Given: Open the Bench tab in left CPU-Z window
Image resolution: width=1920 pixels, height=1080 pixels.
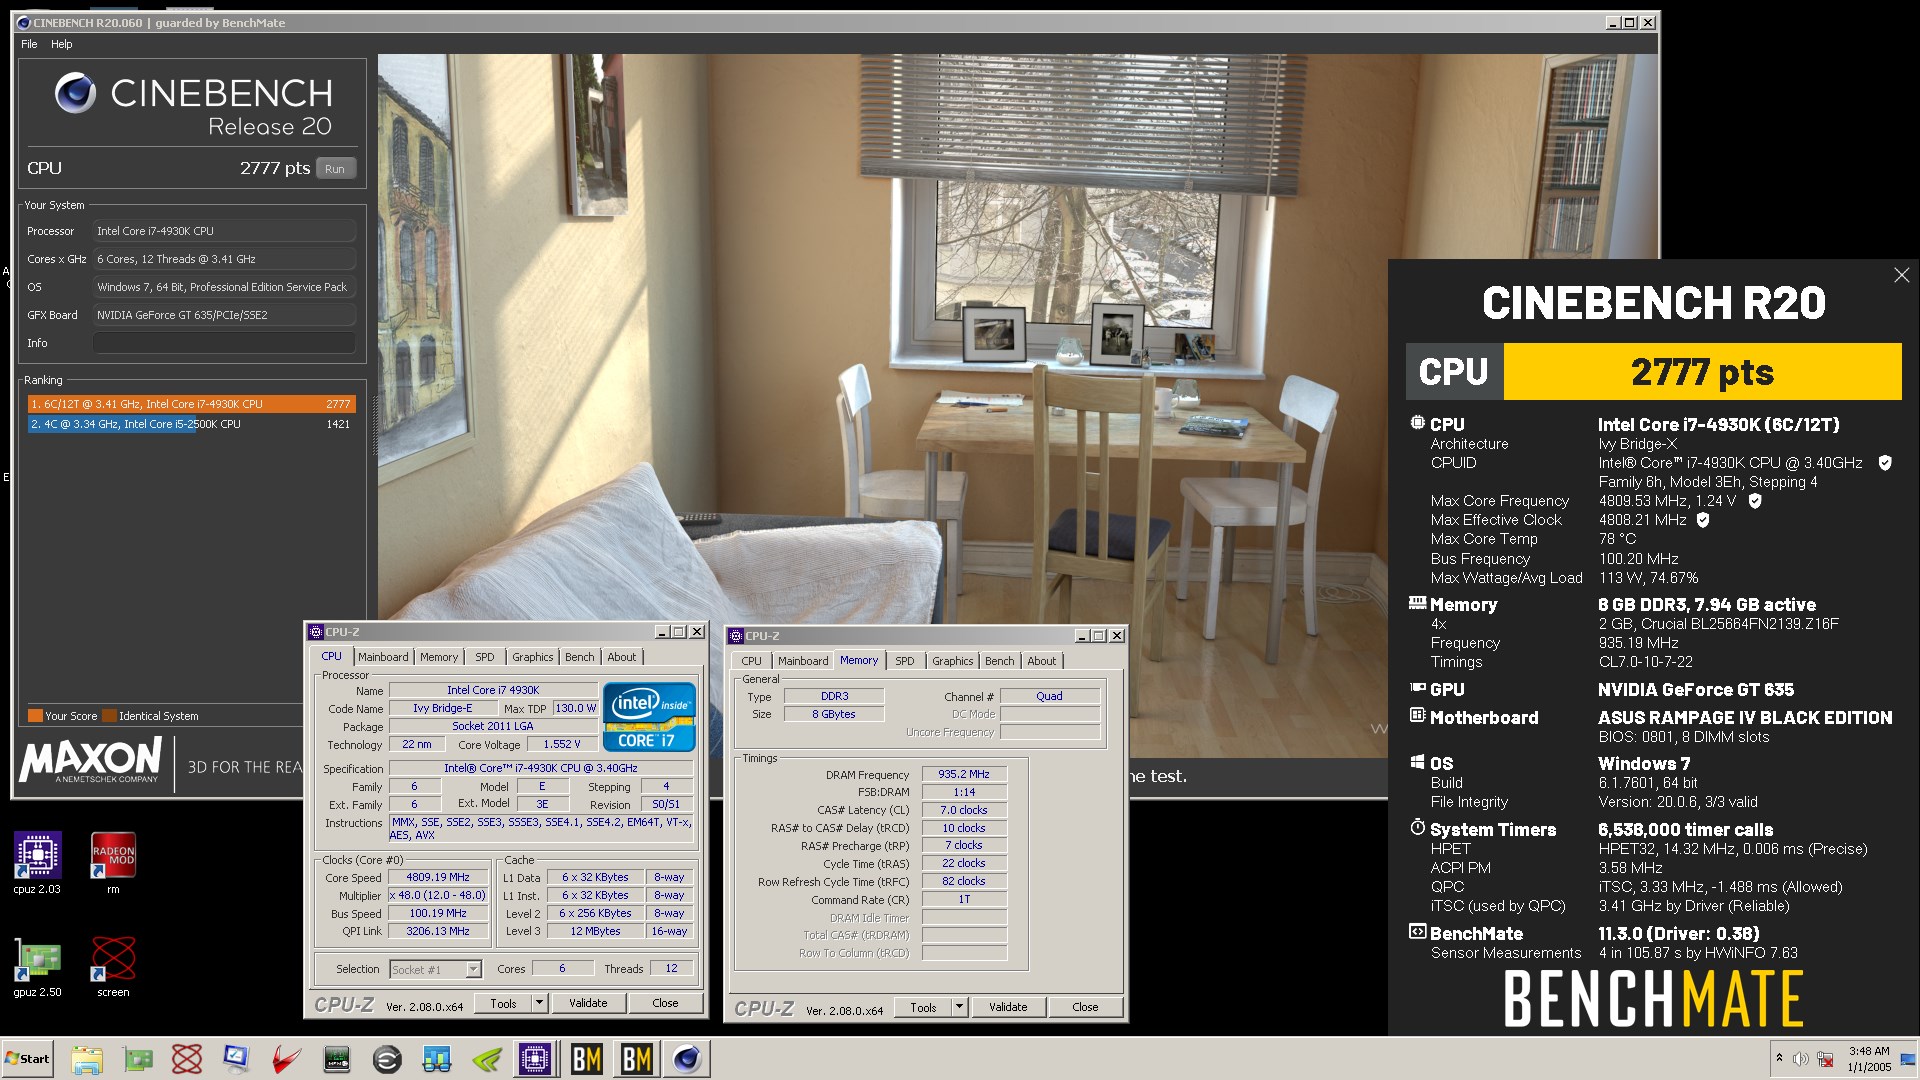Looking at the screenshot, I should (579, 657).
